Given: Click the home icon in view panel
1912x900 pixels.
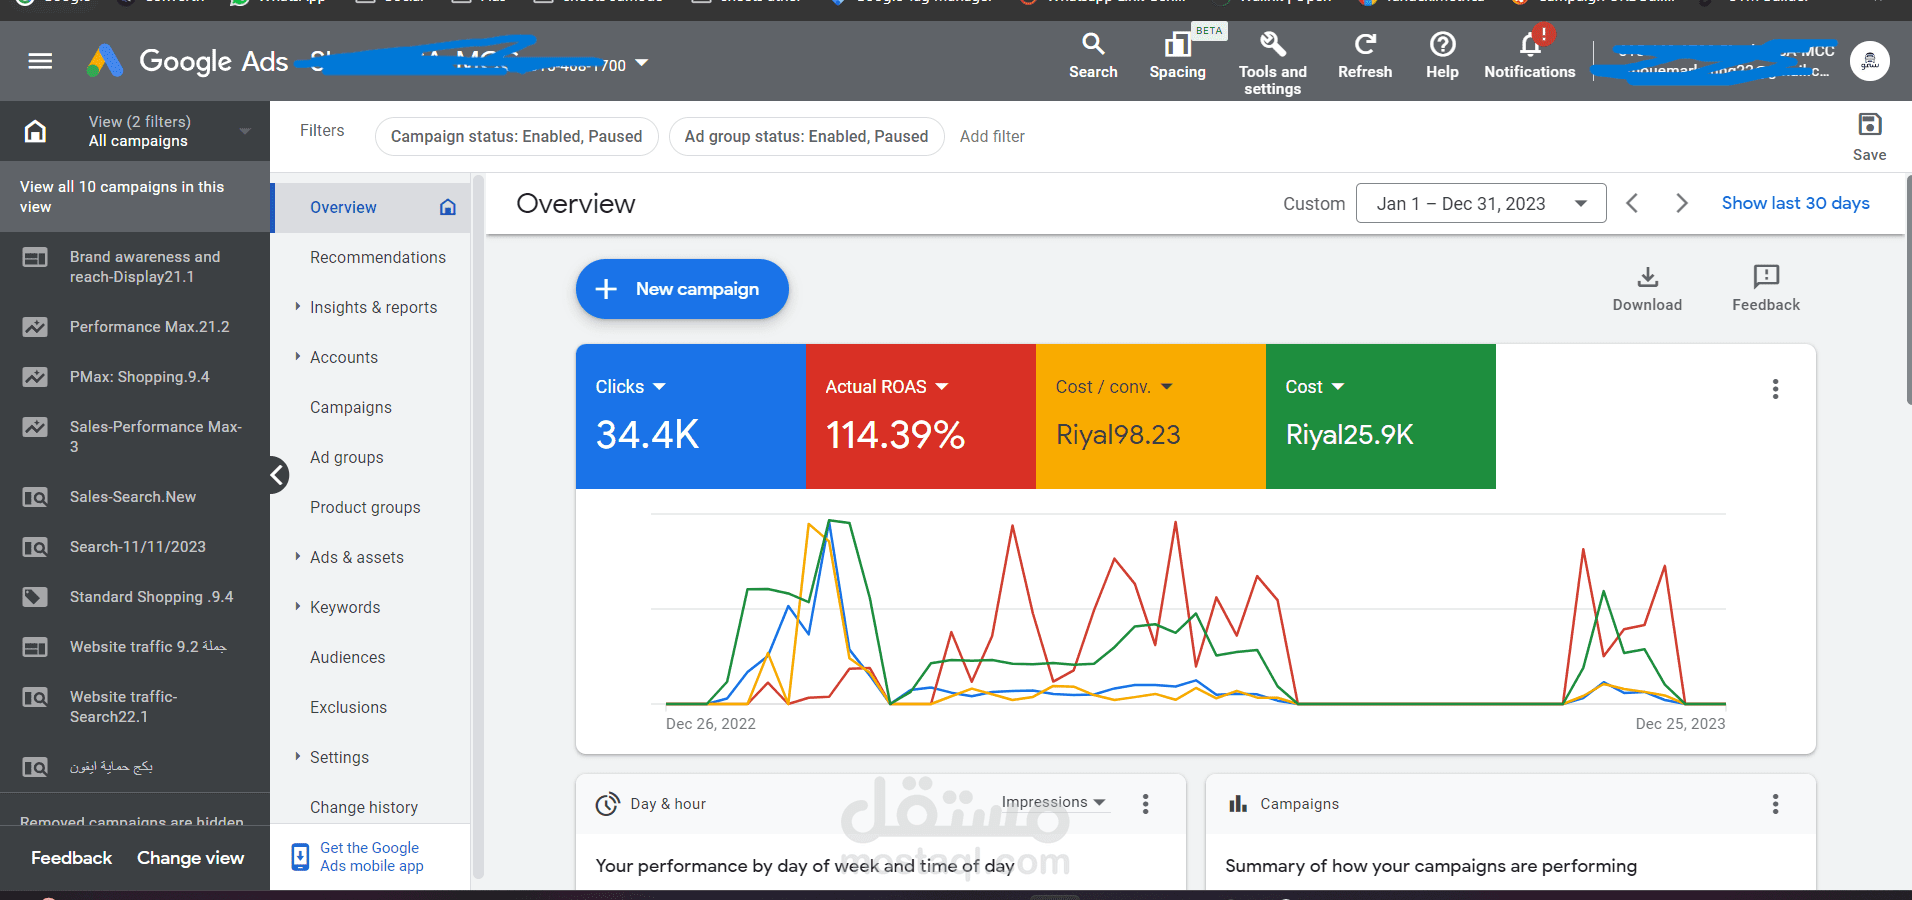Looking at the screenshot, I should 35,131.
